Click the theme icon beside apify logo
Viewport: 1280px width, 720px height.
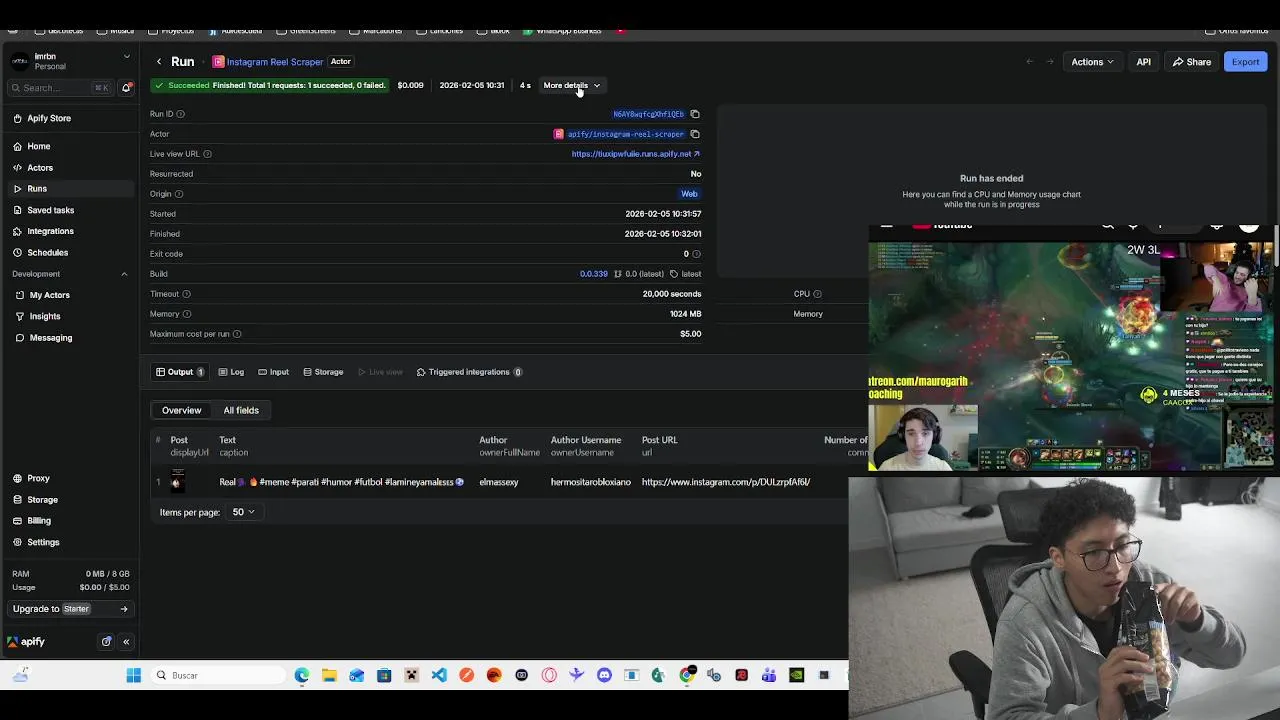106,642
